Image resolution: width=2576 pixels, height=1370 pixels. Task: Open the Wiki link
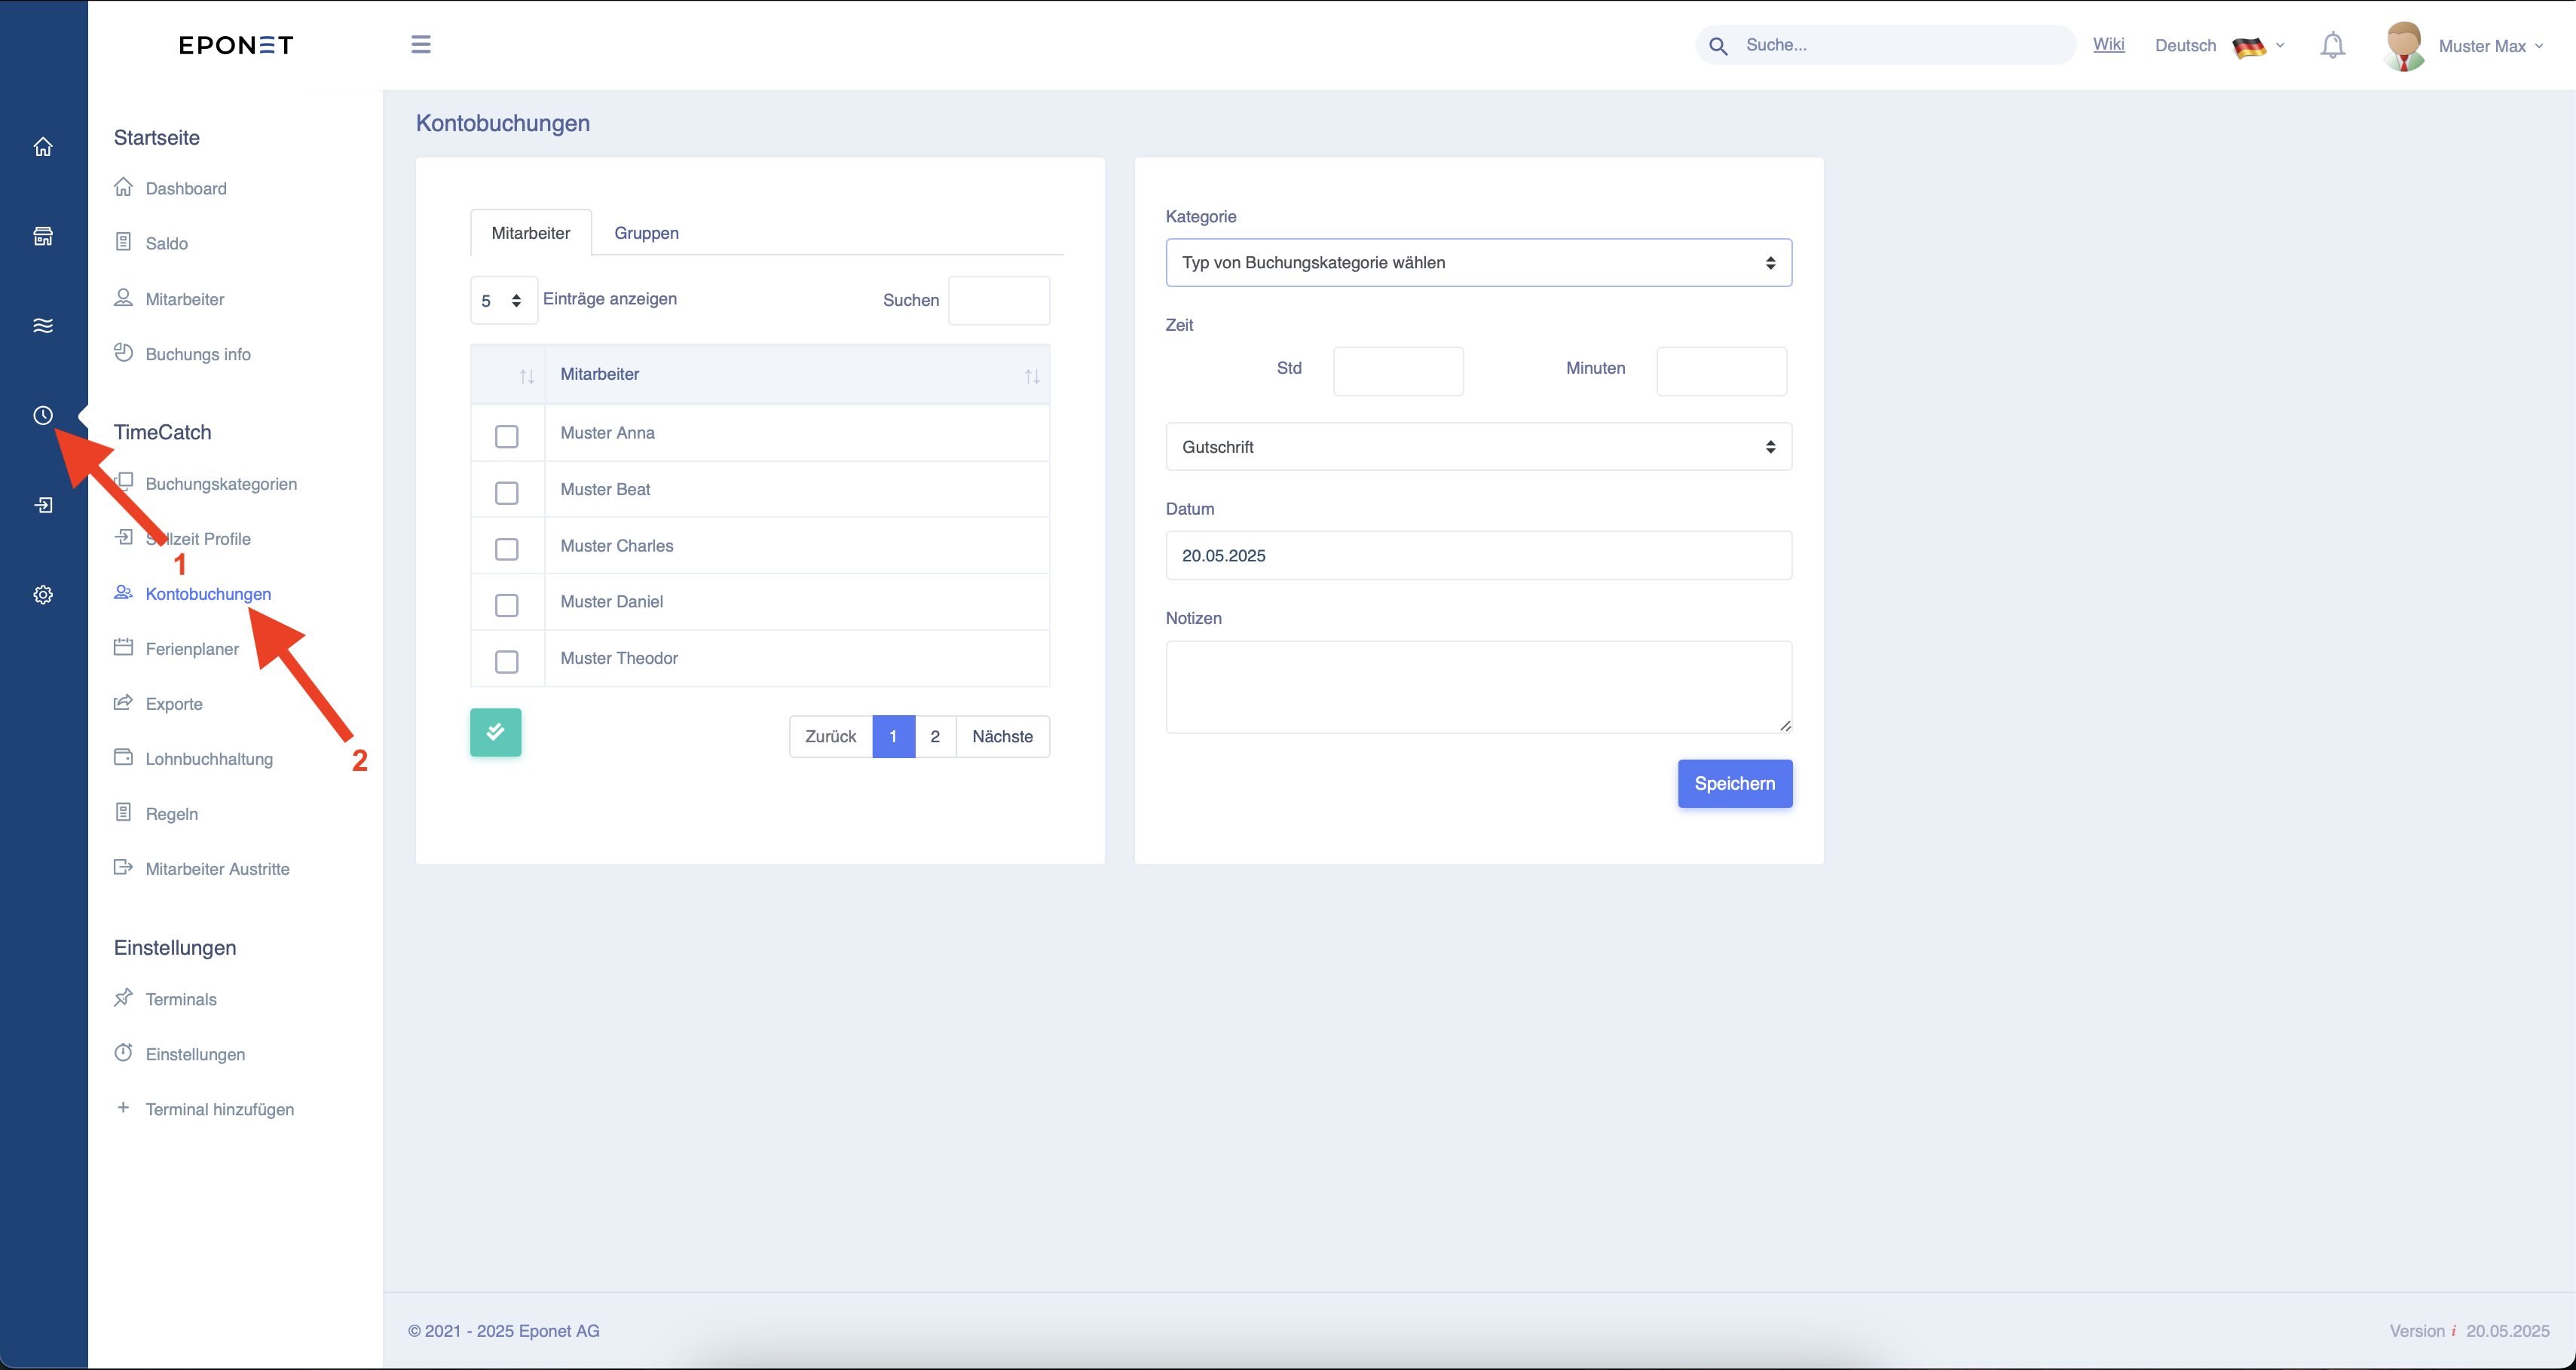[2108, 44]
